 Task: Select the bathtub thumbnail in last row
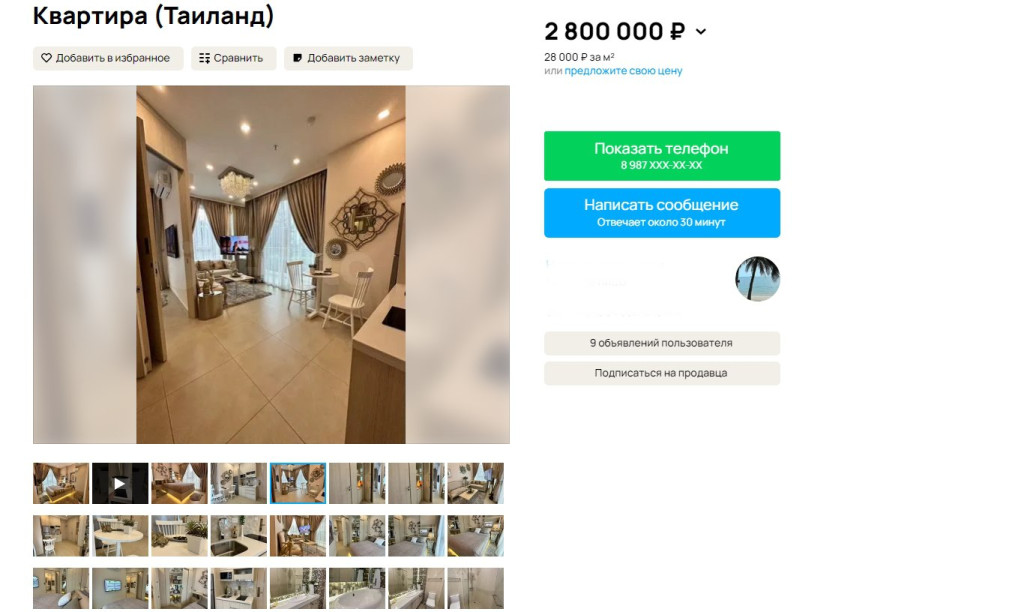tap(357, 588)
